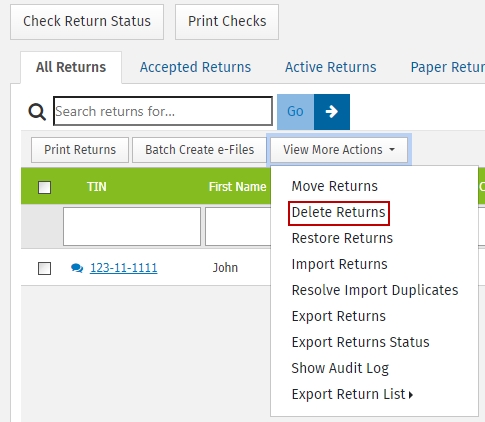Tick the select-all checkbox in header row

click(x=44, y=187)
